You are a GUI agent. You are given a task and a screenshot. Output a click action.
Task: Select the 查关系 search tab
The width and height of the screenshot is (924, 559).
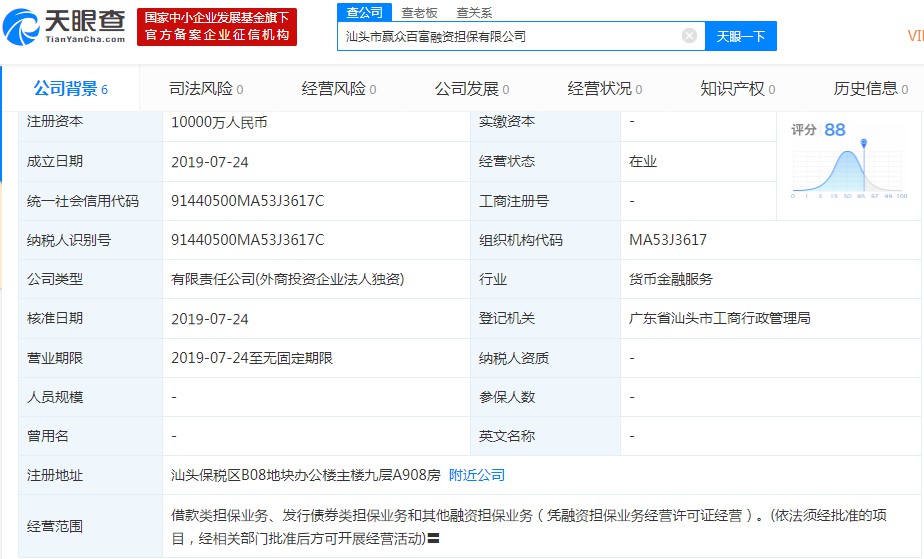click(474, 12)
